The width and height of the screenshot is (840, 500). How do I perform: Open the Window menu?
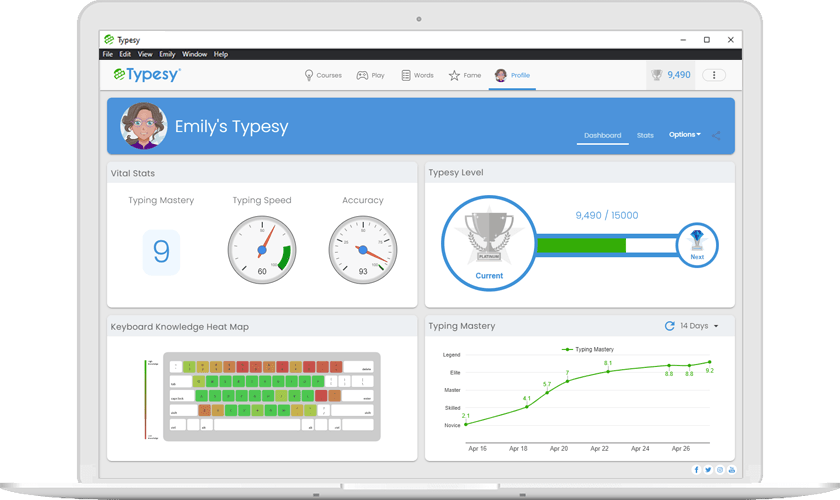tap(194, 54)
